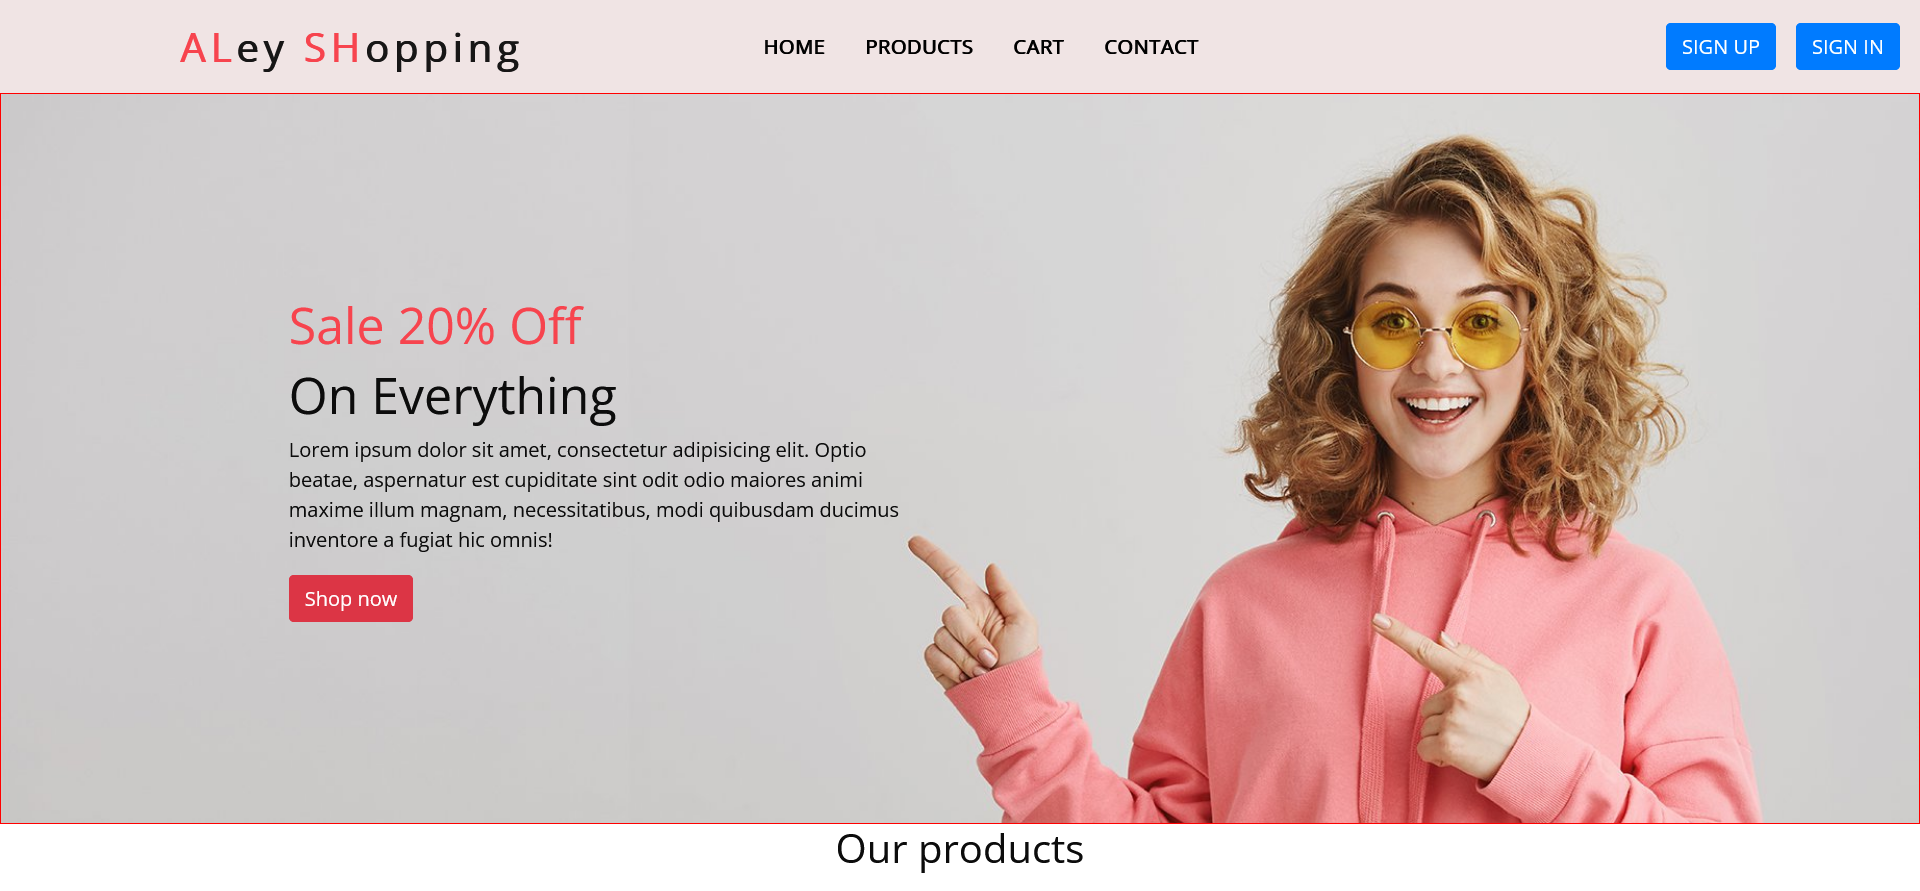
Task: Click the ALey SHopping logo
Action: point(350,49)
